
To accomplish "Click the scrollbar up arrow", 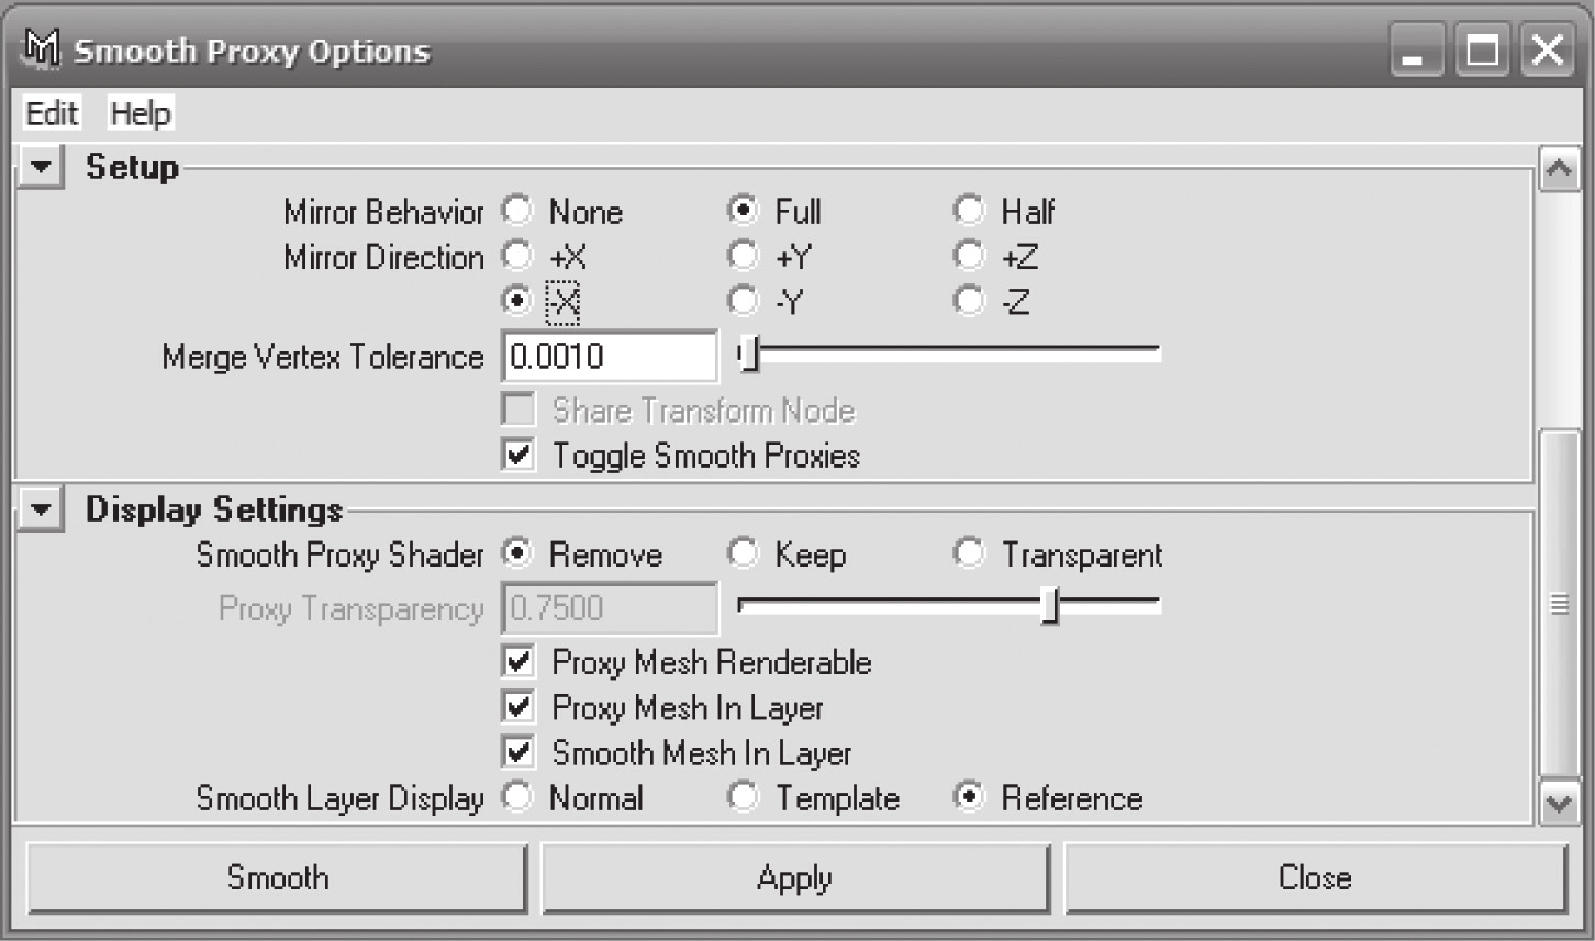I will click(1559, 168).
